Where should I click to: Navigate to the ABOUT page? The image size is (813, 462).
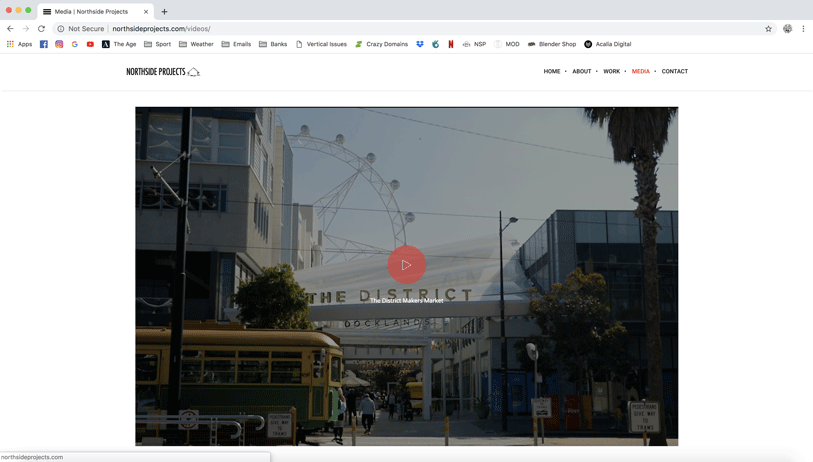point(581,72)
